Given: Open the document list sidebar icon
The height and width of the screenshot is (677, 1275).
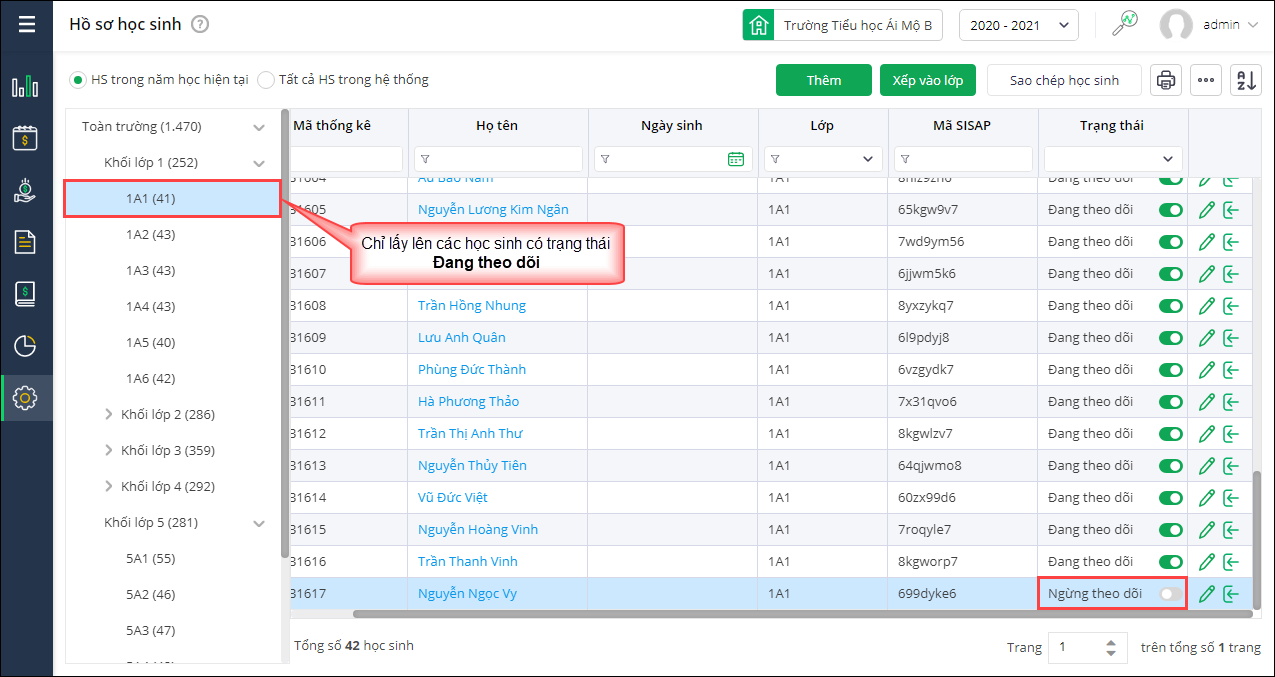Looking at the screenshot, I should [x=25, y=242].
